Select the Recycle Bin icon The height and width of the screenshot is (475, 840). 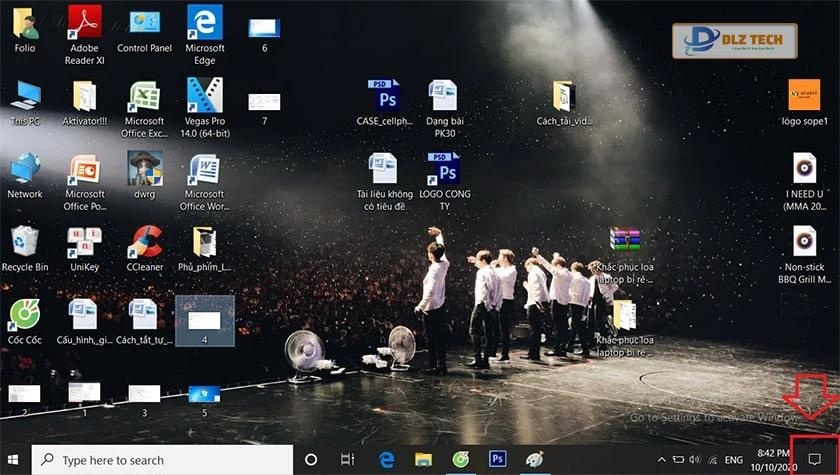coord(25,243)
